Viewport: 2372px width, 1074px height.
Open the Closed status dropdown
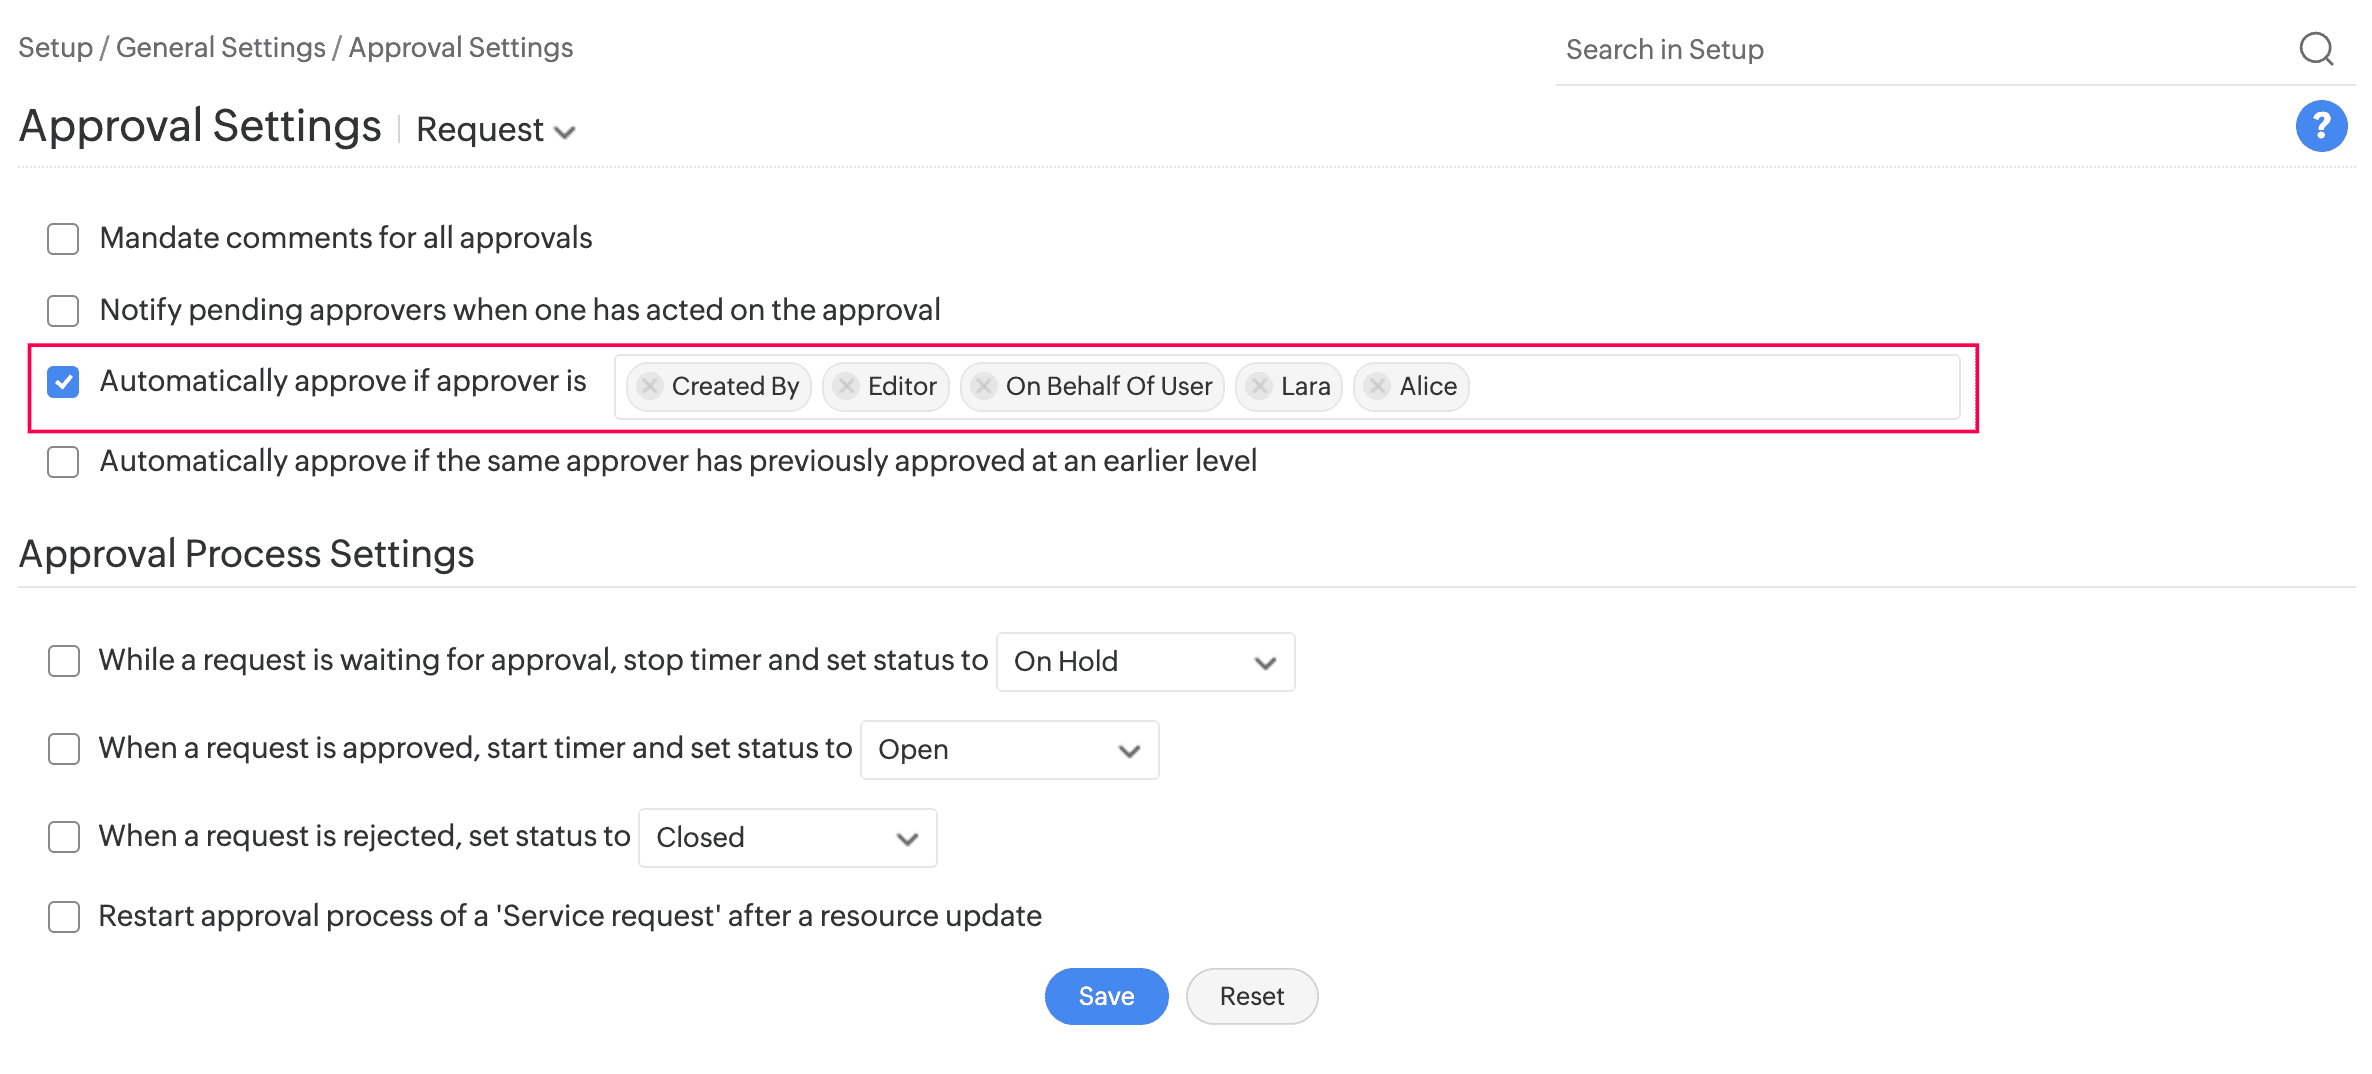point(786,838)
